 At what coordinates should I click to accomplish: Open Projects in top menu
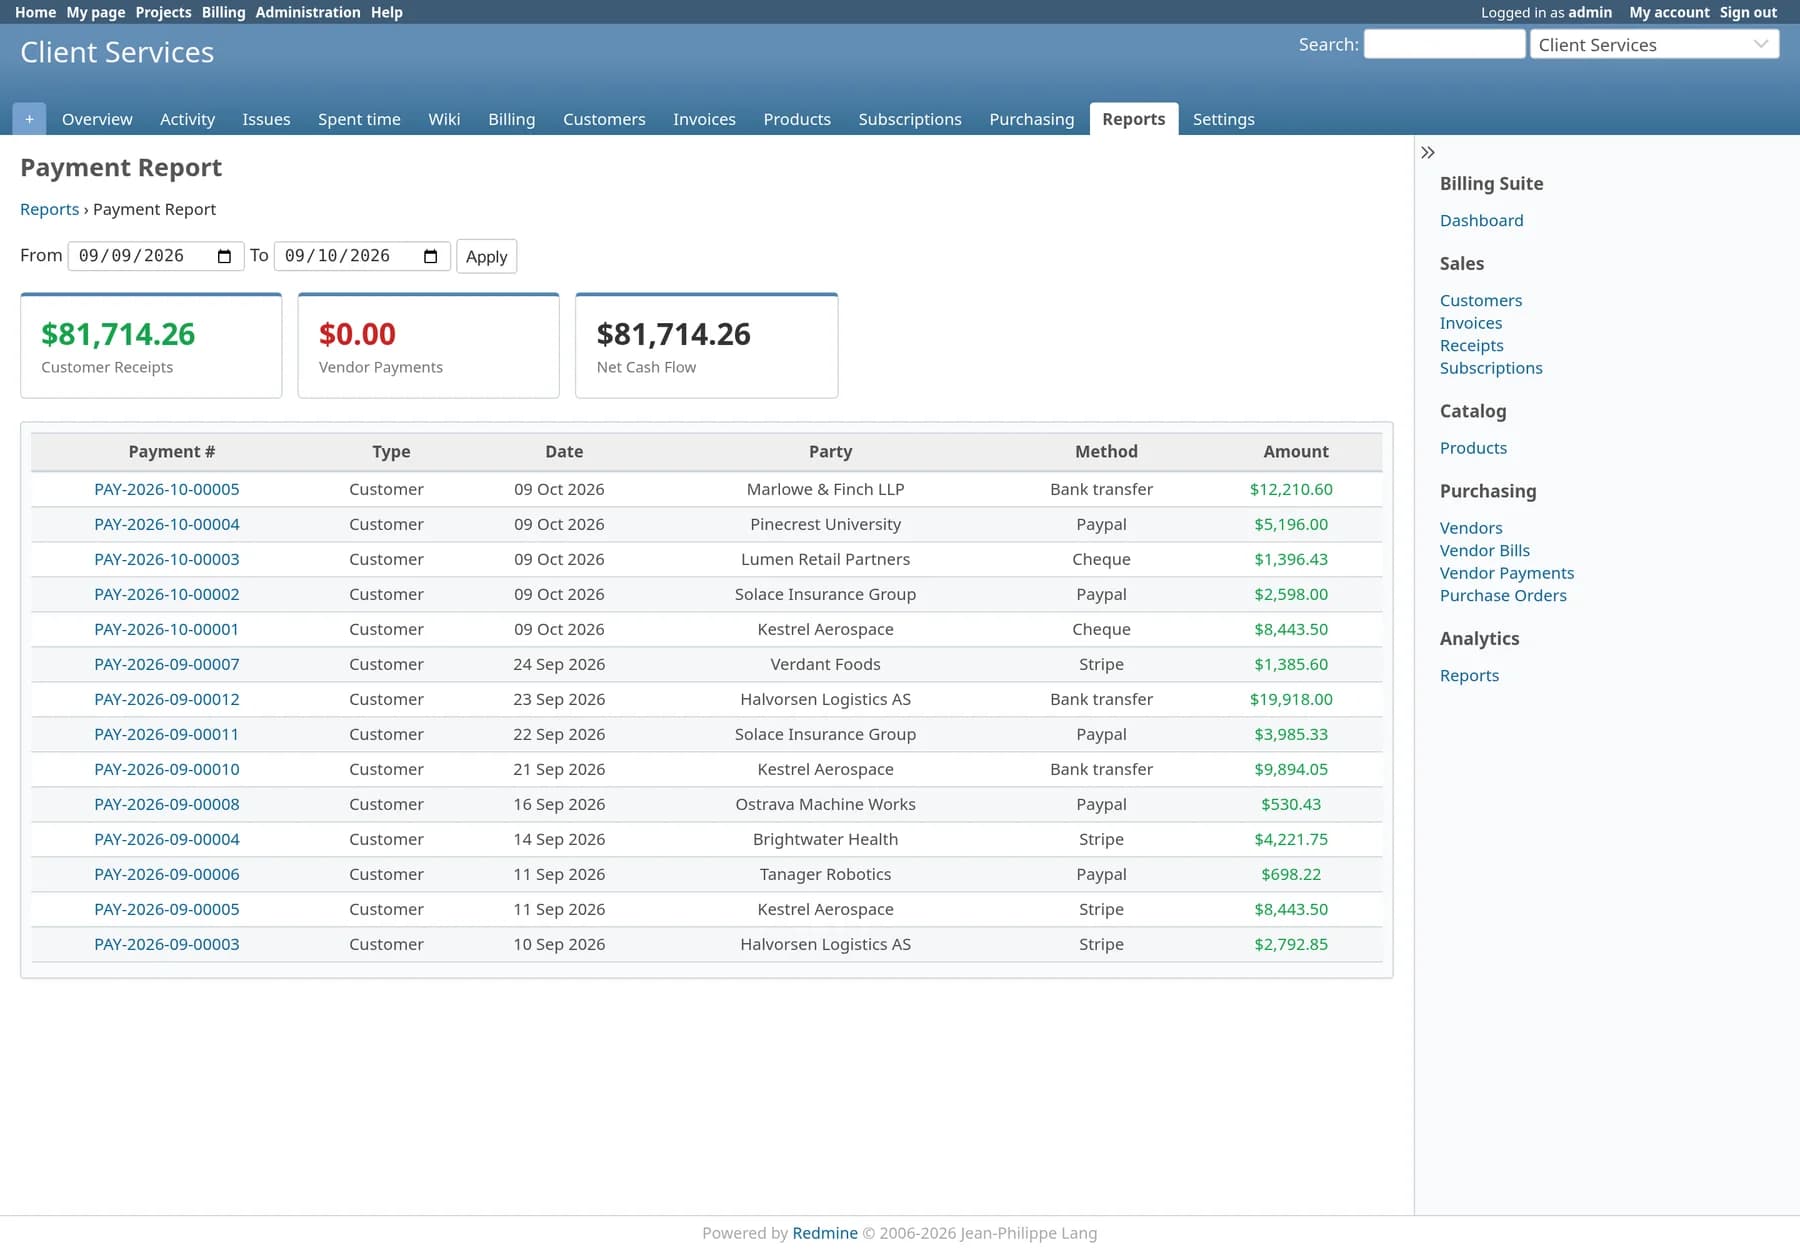(163, 12)
